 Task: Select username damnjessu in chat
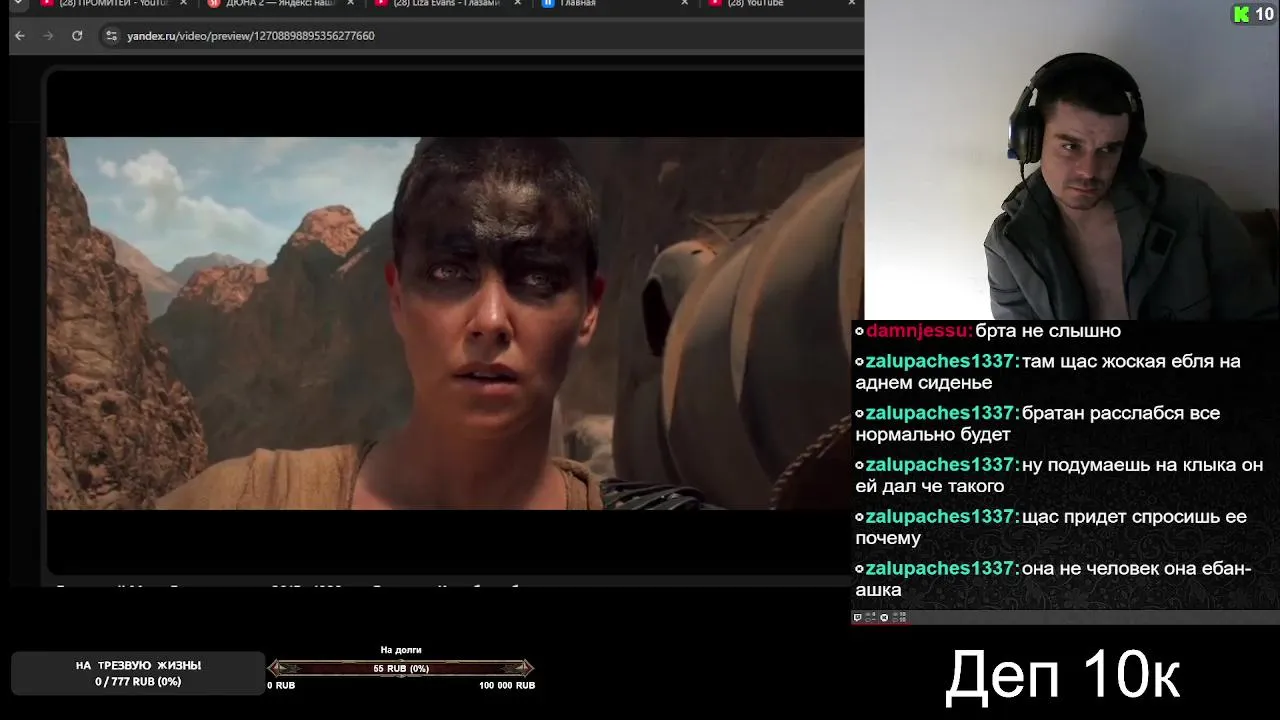[x=917, y=331]
